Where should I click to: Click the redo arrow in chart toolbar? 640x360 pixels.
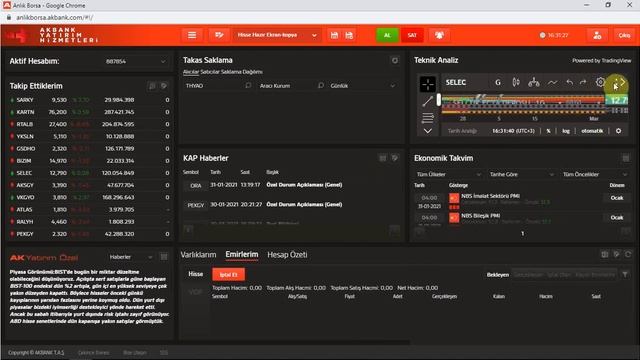coord(583,82)
